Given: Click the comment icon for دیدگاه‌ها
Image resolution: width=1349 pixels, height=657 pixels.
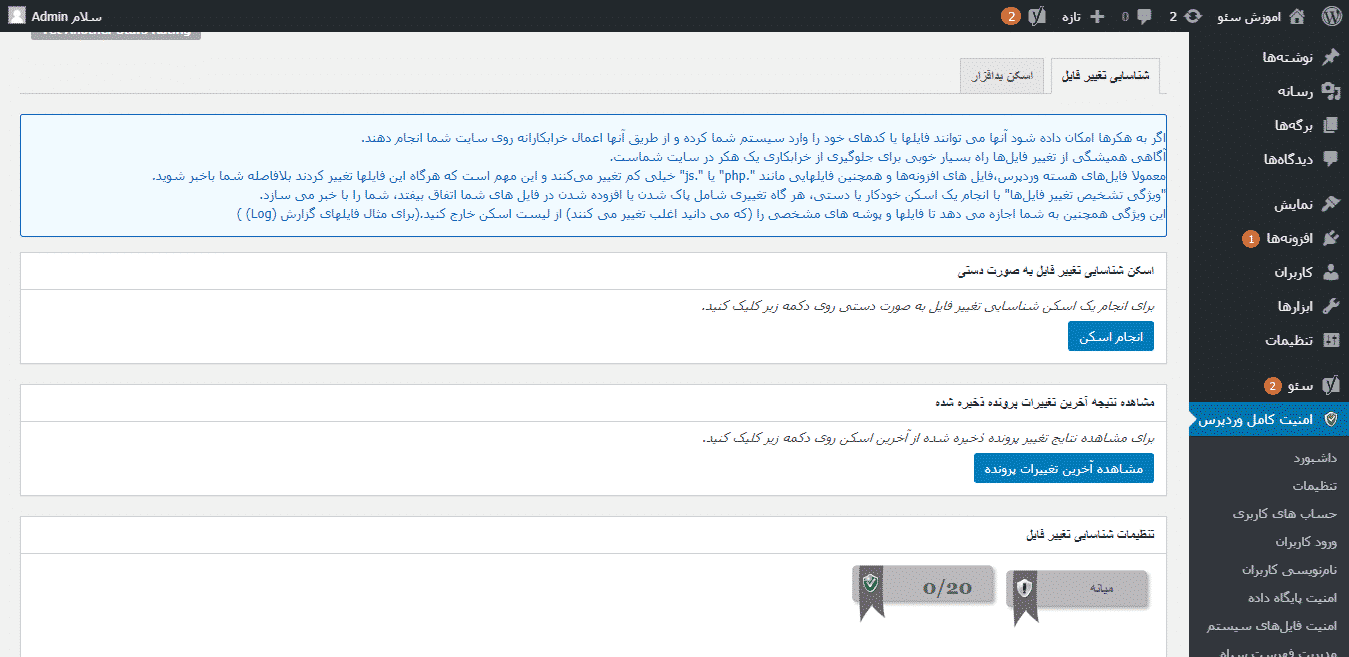Looking at the screenshot, I should pos(1330,158).
